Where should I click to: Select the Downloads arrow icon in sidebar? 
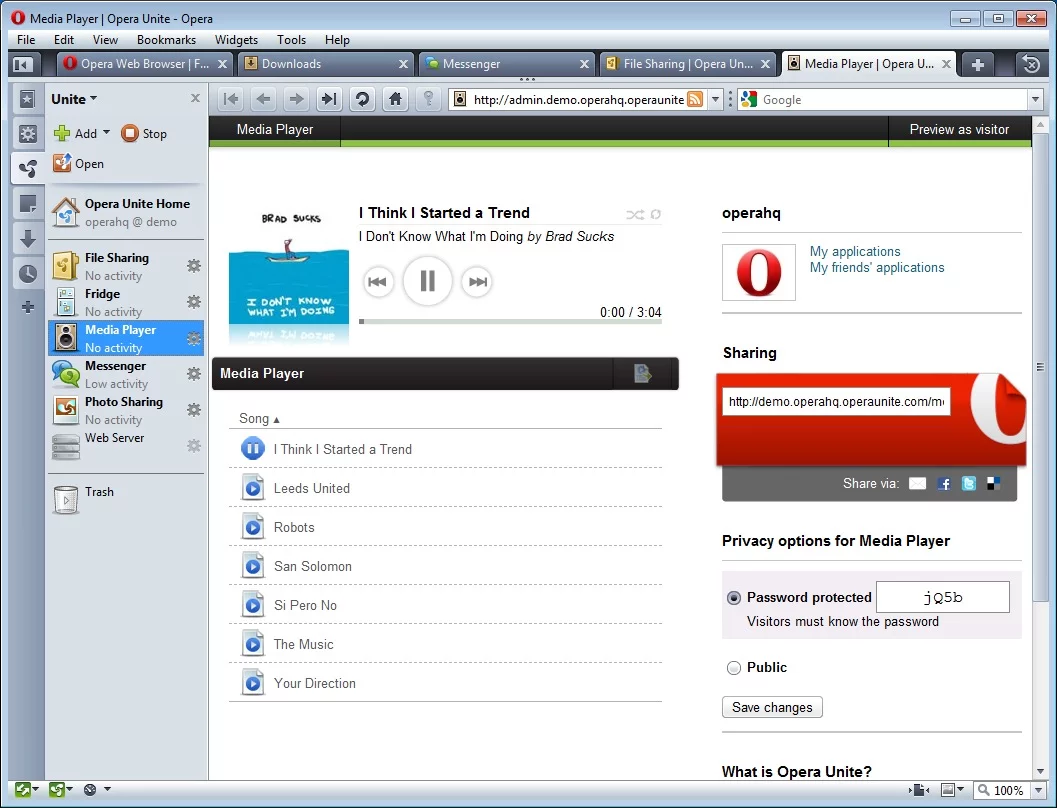pos(27,239)
